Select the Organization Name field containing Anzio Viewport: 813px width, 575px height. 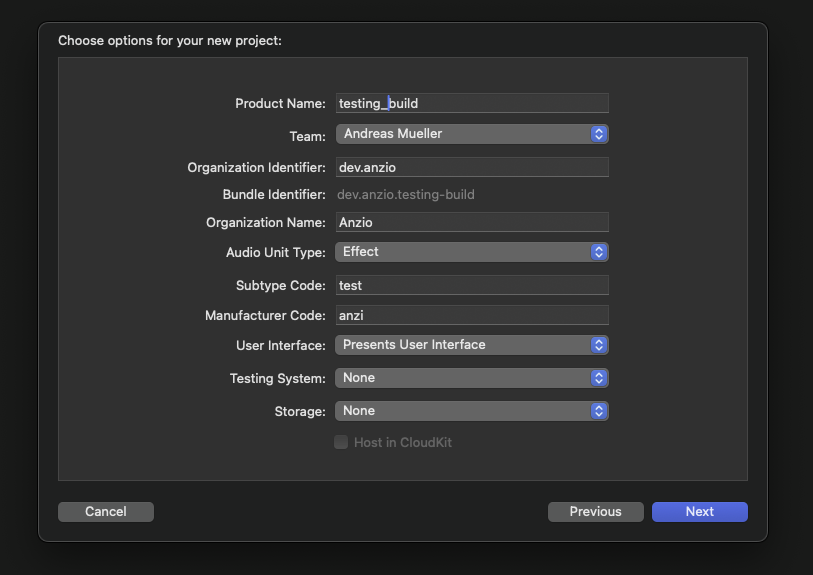tap(472, 222)
